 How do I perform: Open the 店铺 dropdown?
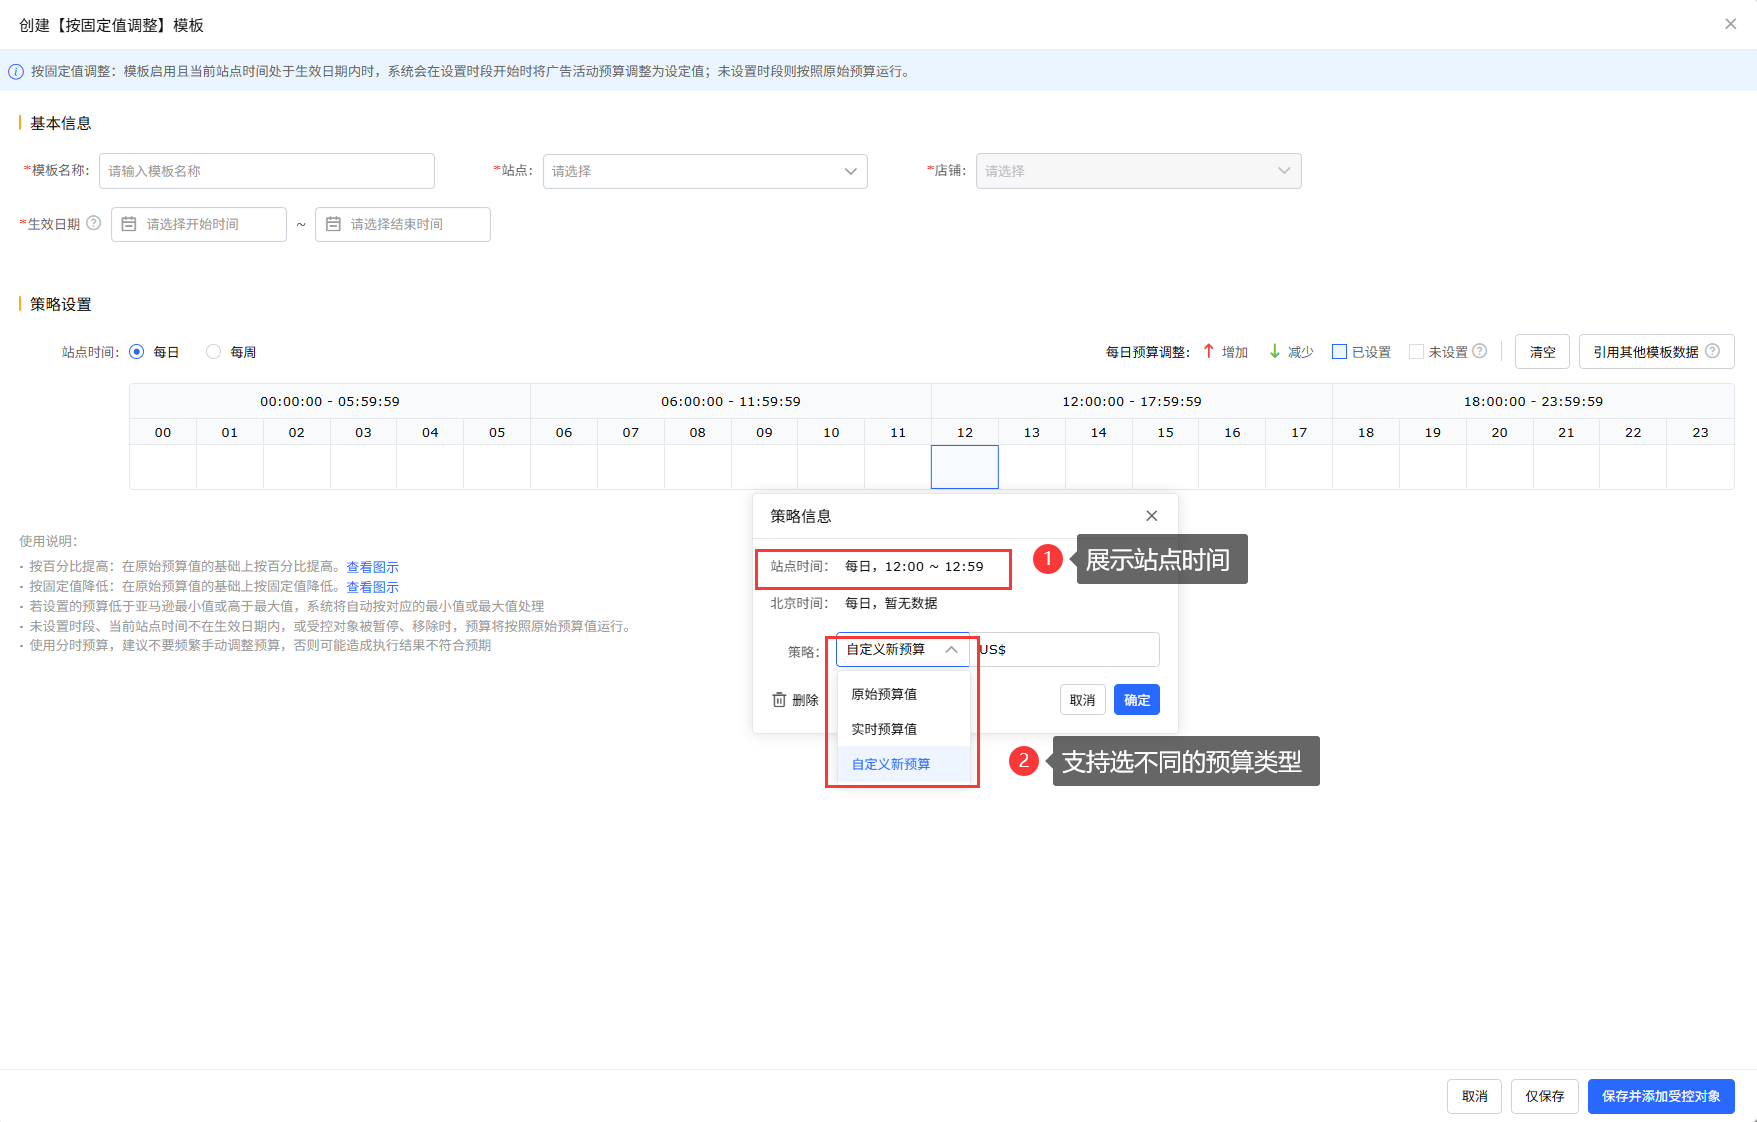[1138, 171]
